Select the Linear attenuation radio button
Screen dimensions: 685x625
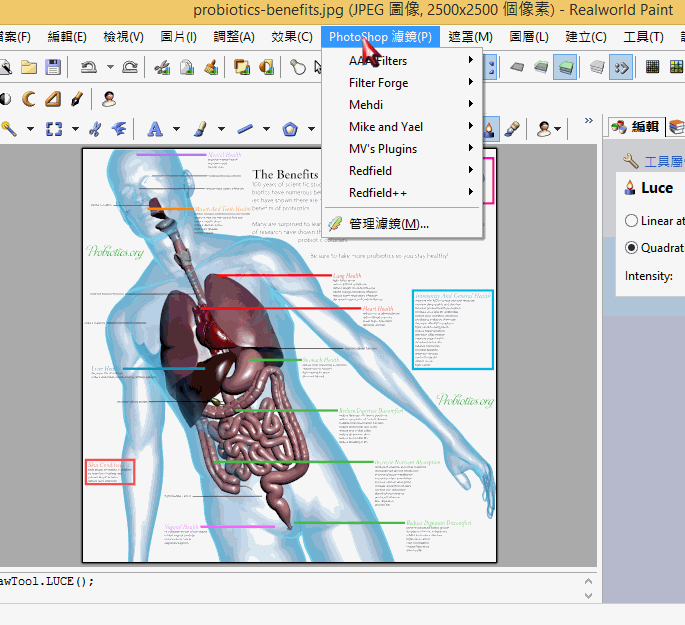tap(631, 221)
